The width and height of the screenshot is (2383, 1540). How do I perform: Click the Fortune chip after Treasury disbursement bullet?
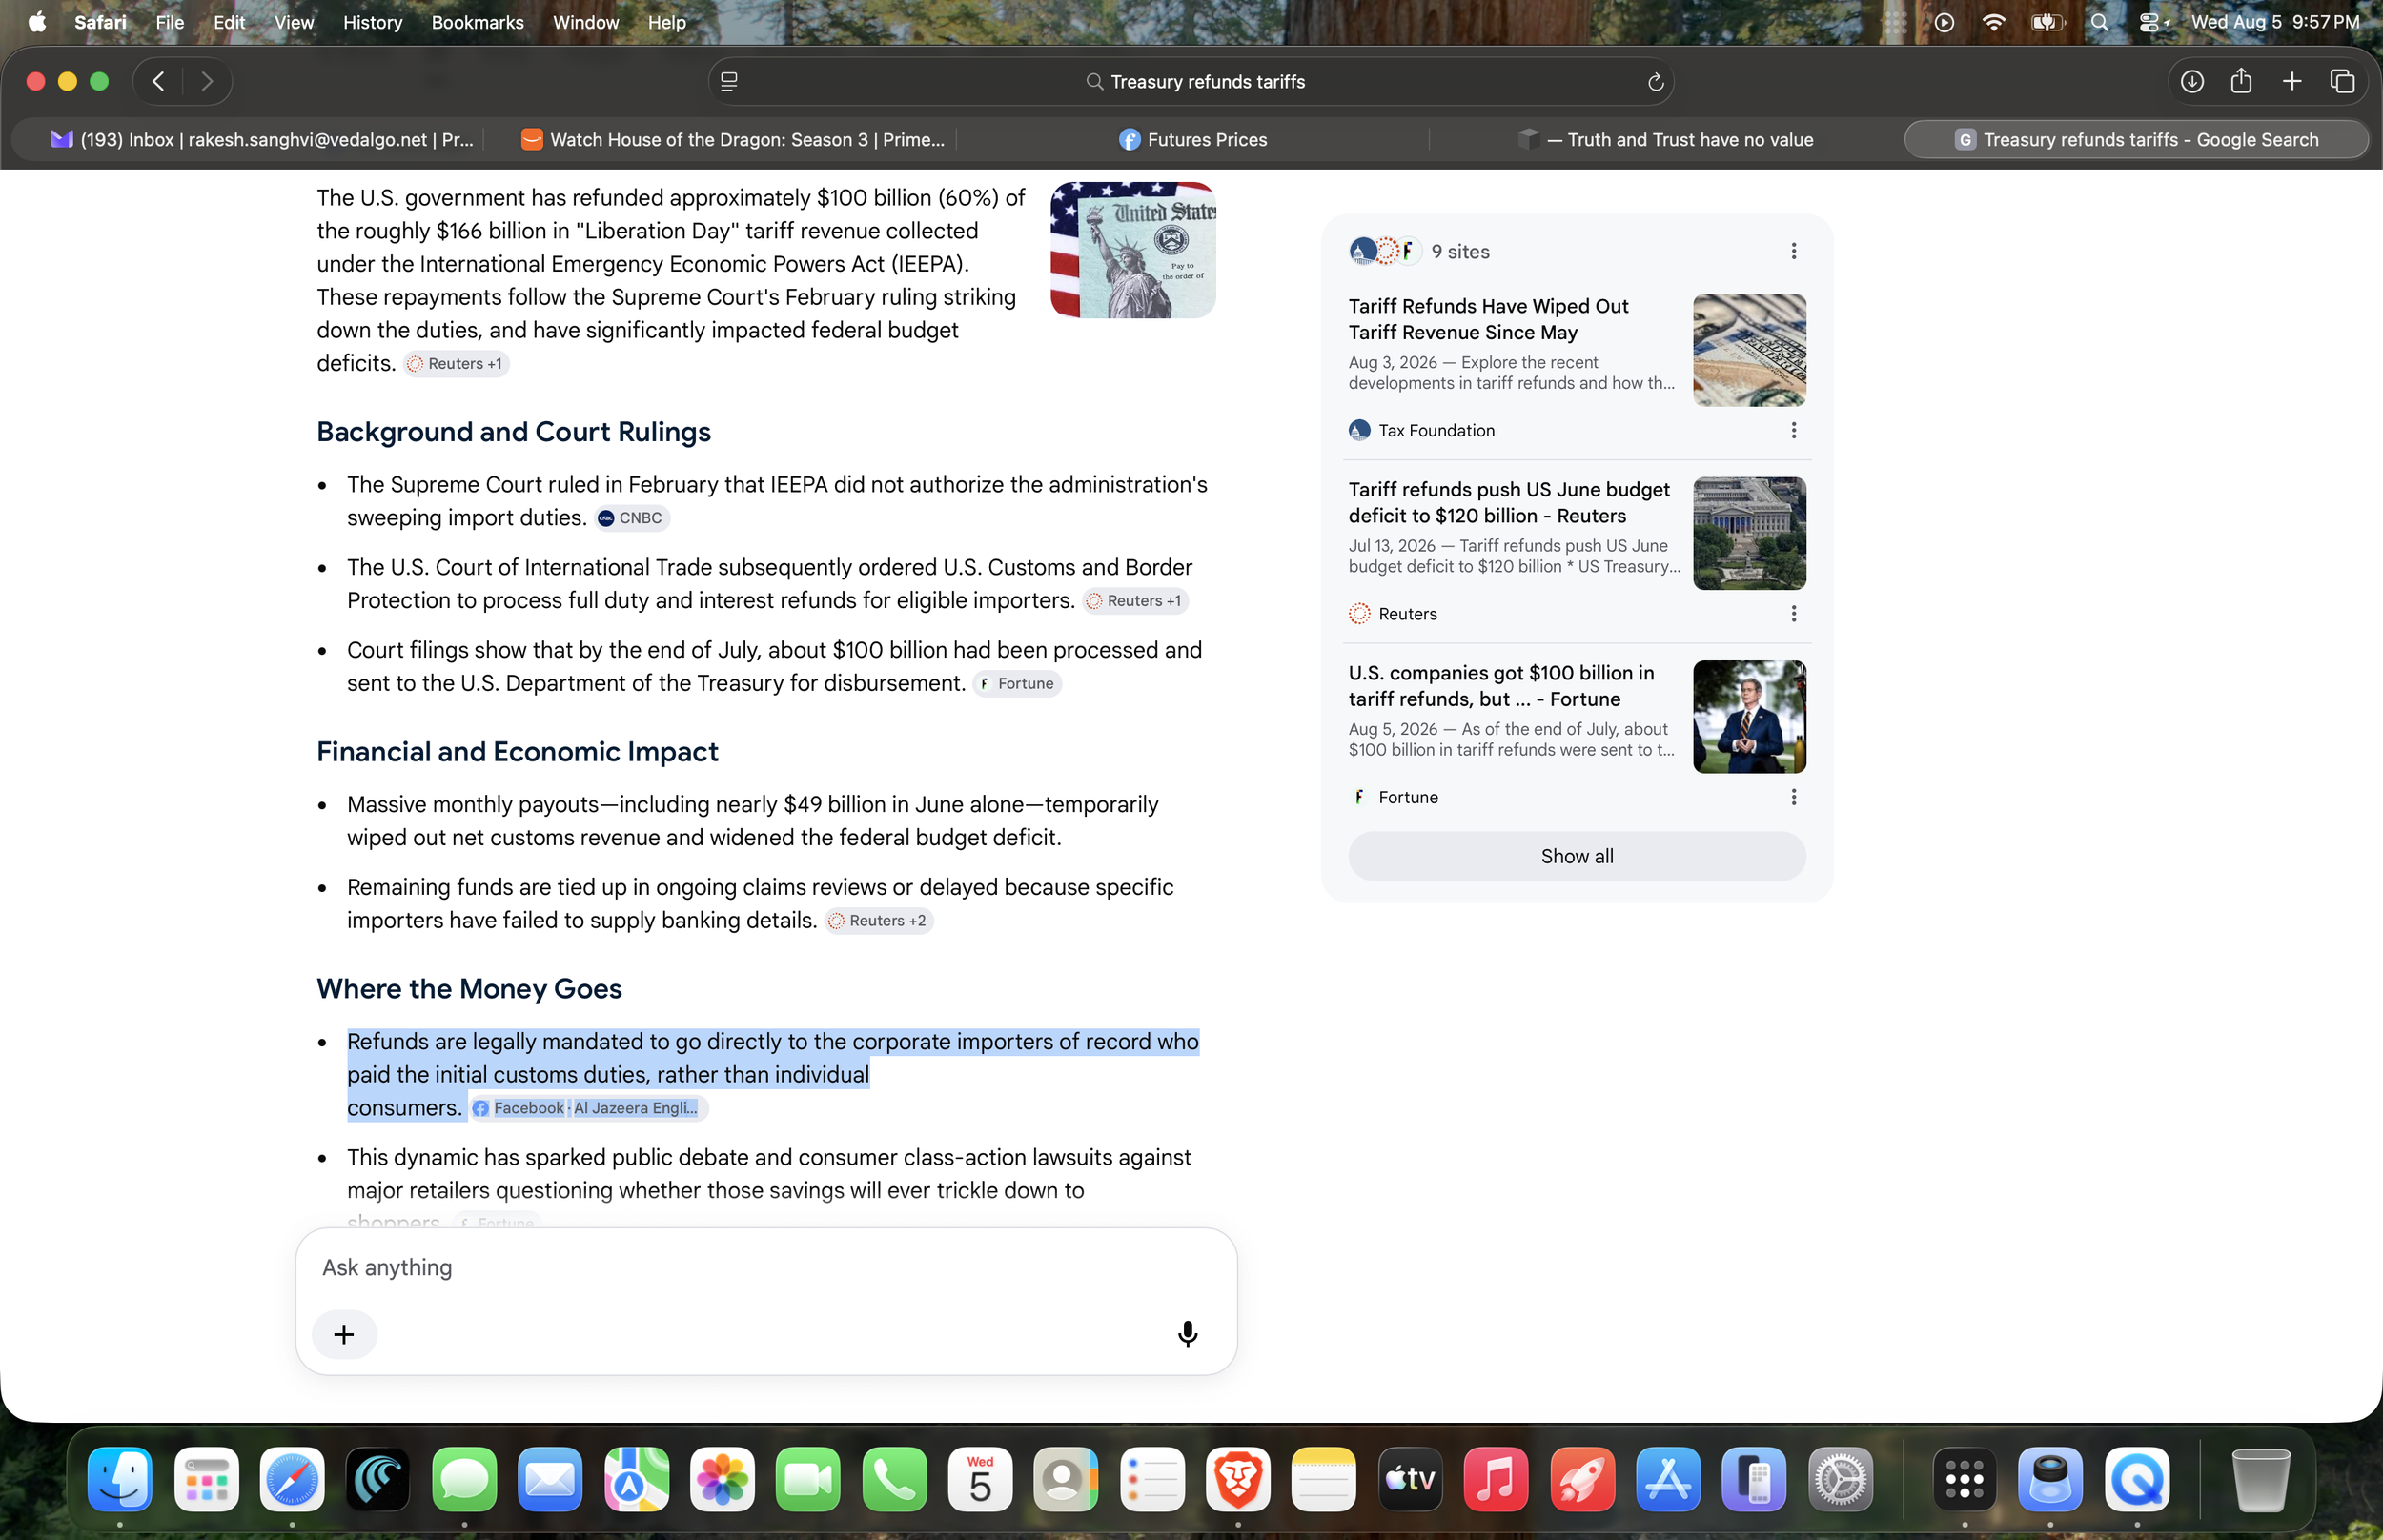[x=1016, y=683]
